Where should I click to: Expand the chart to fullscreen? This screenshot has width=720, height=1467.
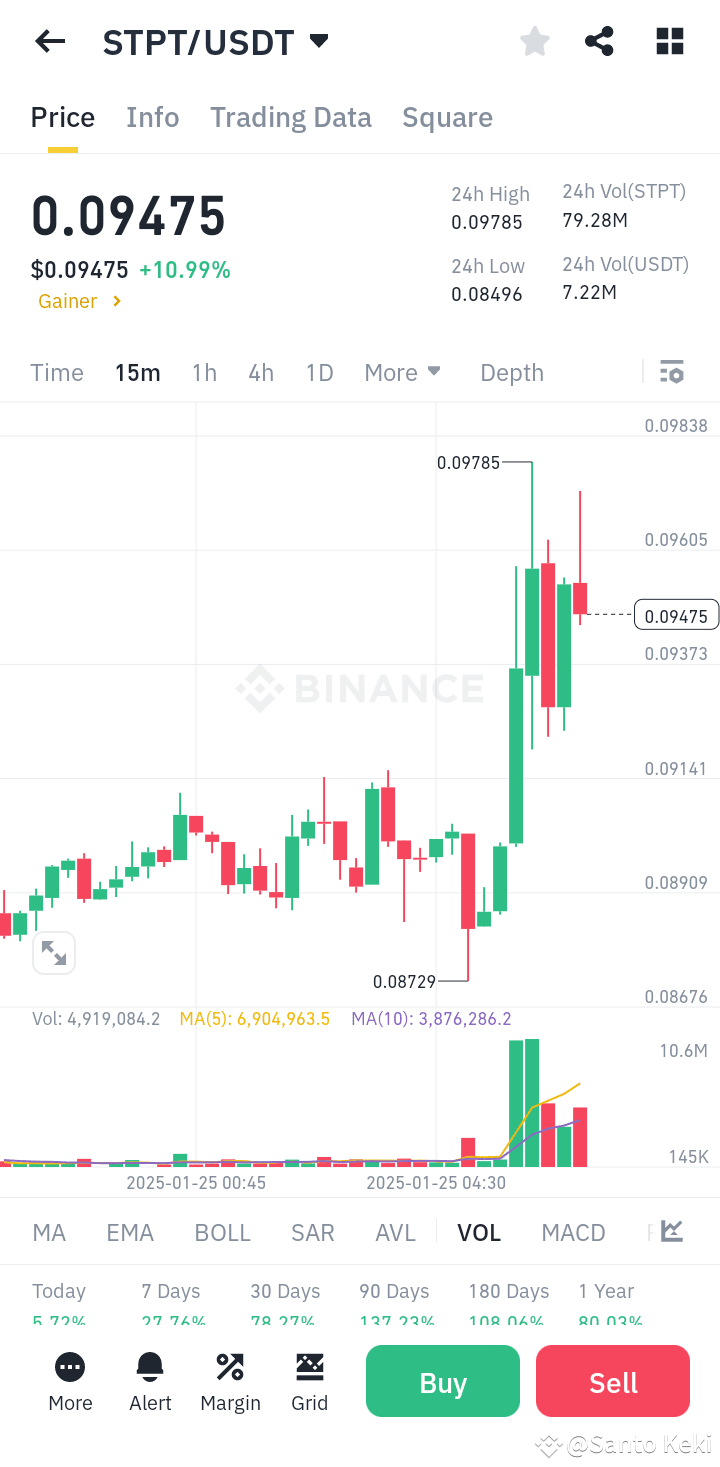54,952
